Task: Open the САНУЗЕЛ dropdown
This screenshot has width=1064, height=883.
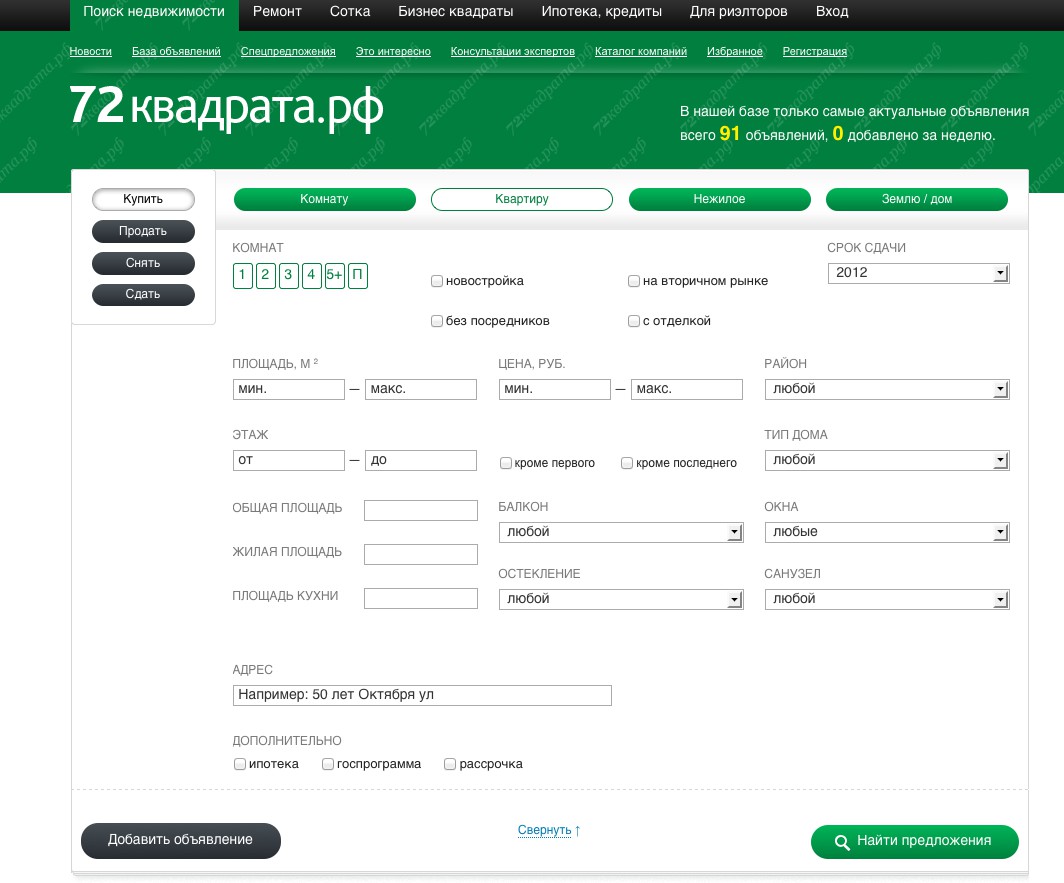Action: coord(887,599)
